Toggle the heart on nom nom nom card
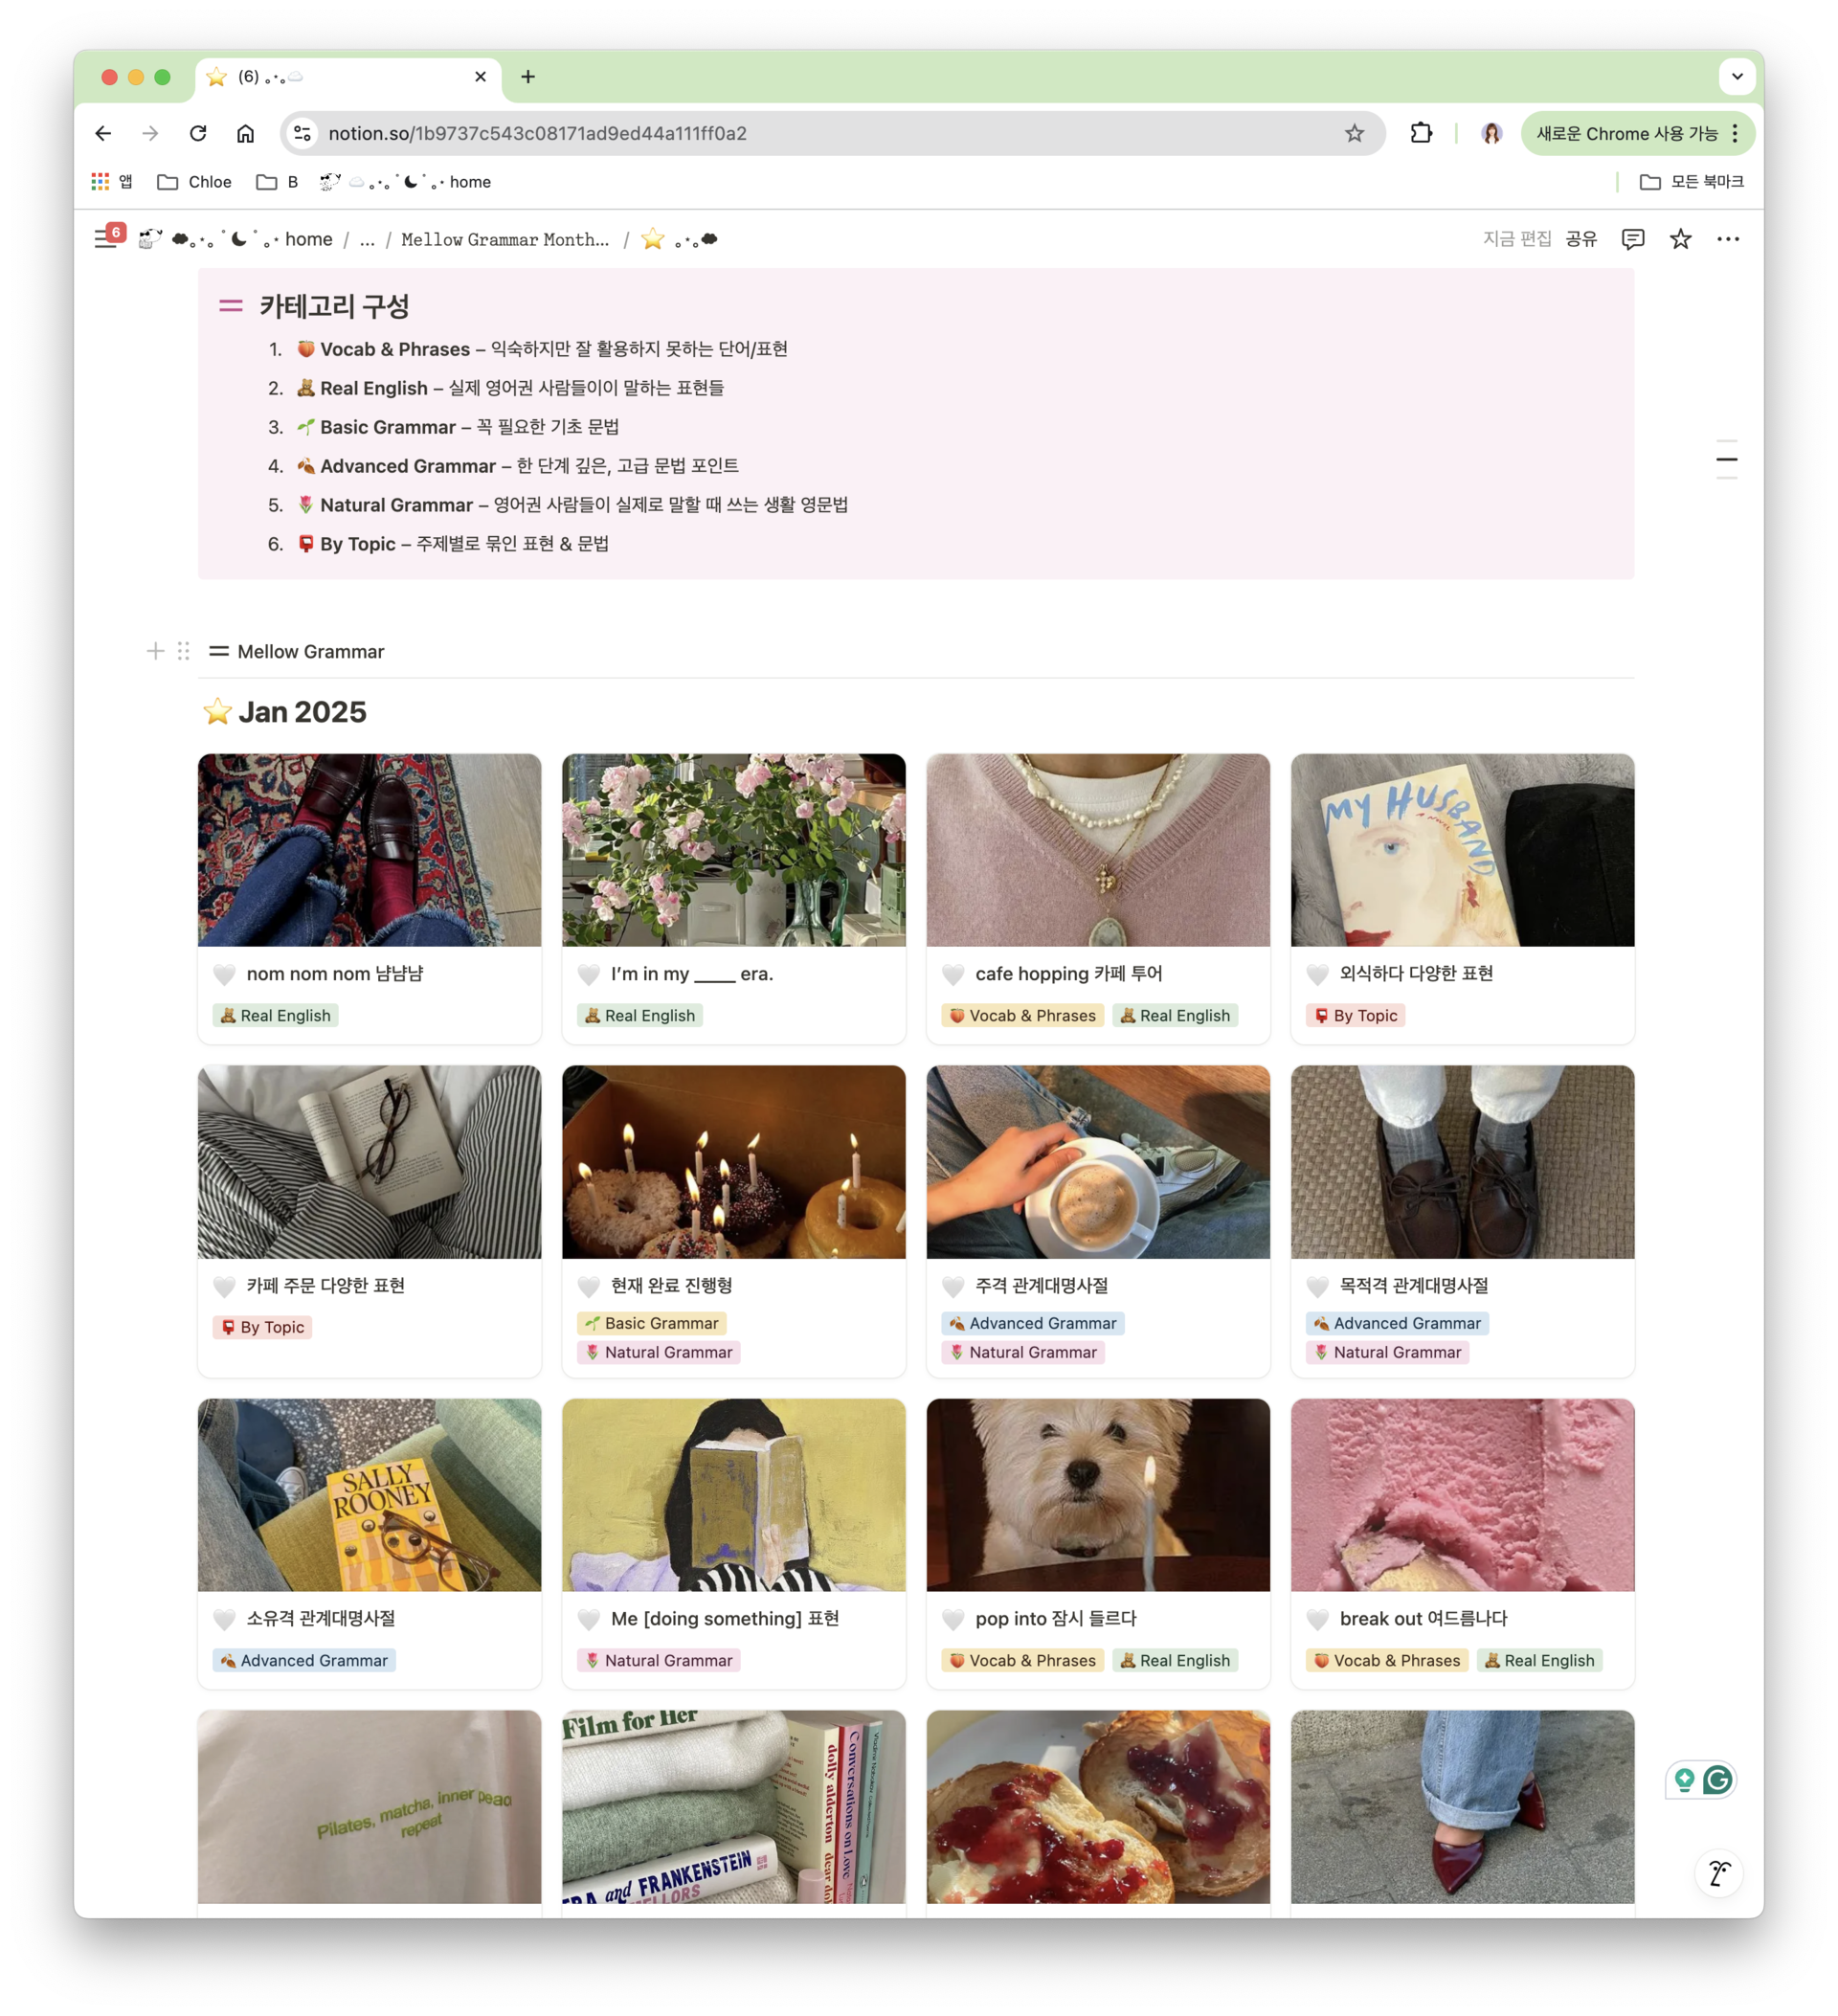This screenshot has height=2016, width=1838. point(224,974)
